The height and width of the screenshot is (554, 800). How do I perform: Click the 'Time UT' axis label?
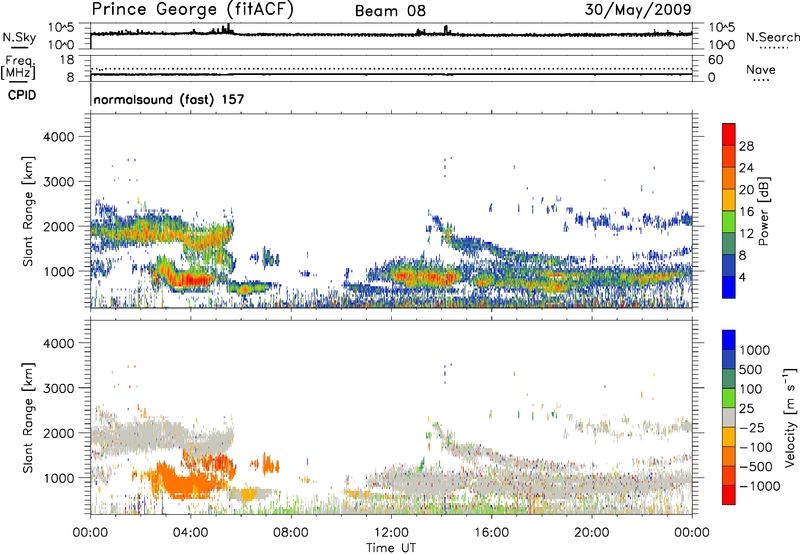391,548
